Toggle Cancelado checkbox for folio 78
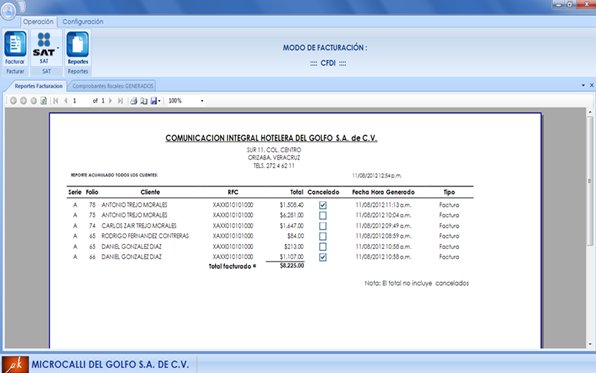 [323, 205]
